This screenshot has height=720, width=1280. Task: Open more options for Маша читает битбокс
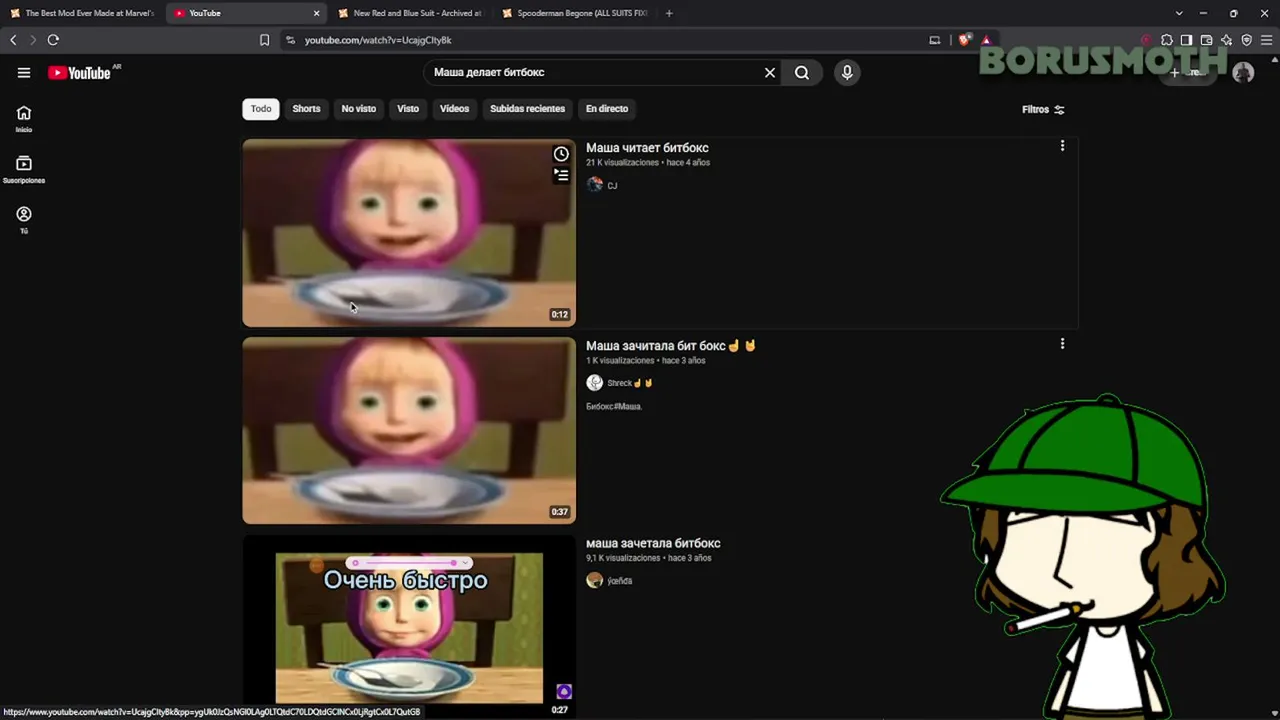coord(1062,146)
